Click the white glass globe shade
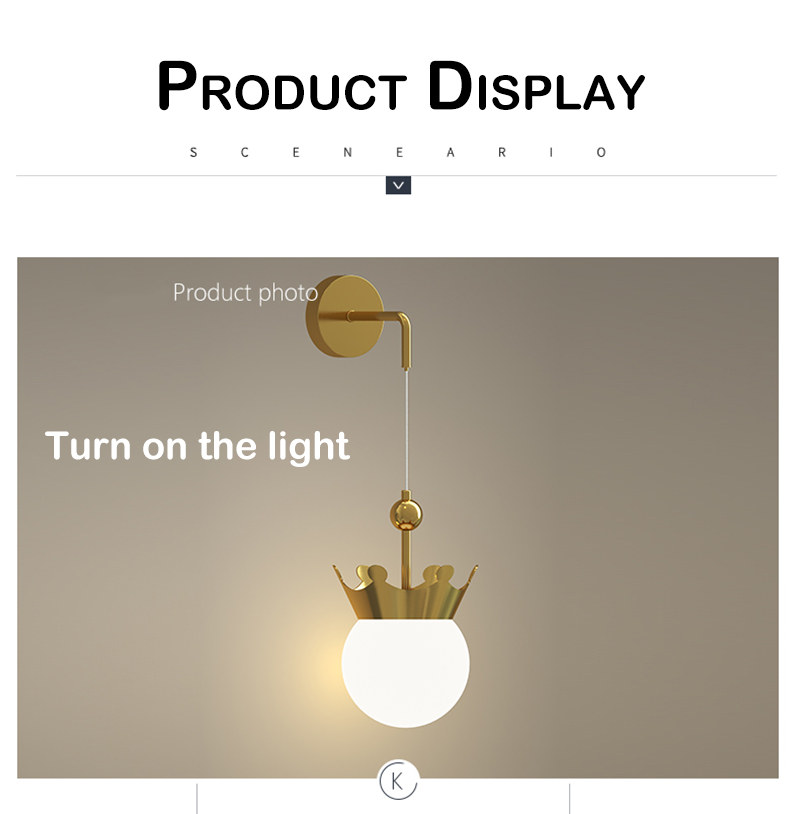 (405, 673)
